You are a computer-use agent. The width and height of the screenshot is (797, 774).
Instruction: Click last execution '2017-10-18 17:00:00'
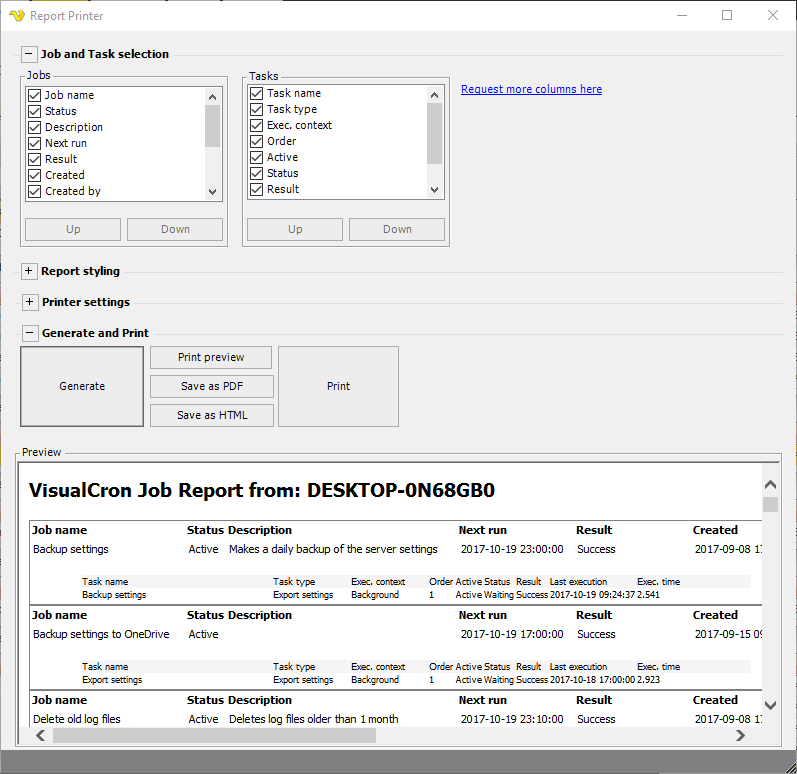(x=592, y=679)
